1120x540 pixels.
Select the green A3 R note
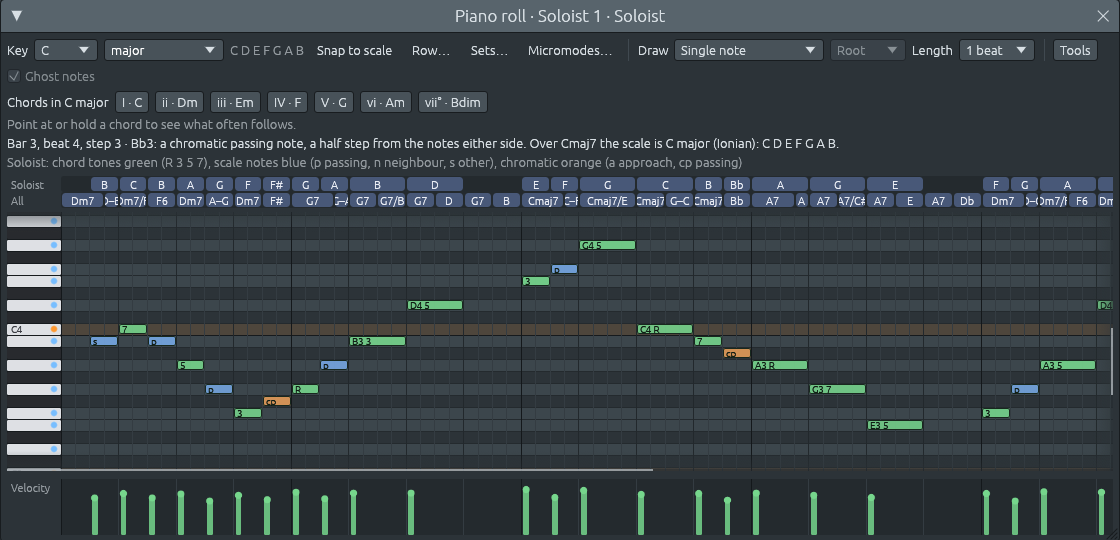click(780, 365)
